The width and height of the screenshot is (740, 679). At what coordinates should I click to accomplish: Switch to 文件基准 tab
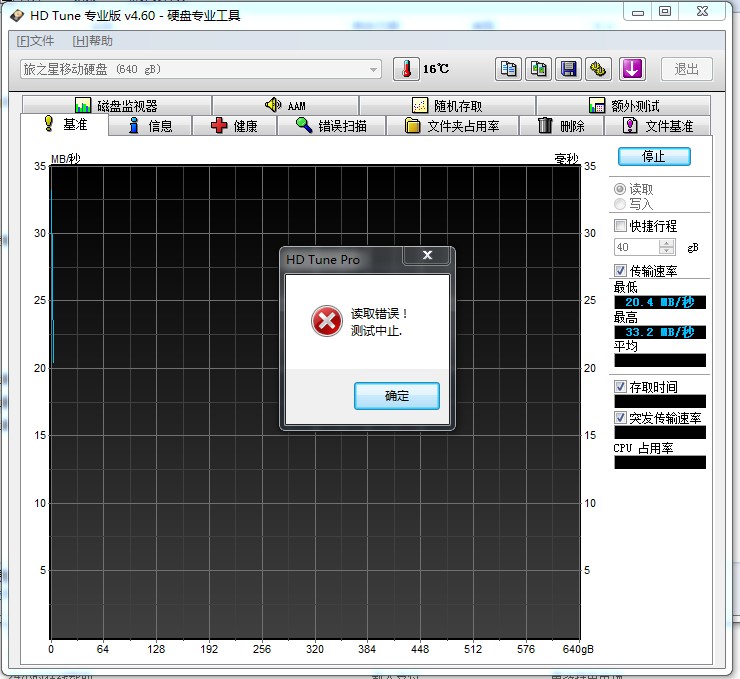(658, 126)
